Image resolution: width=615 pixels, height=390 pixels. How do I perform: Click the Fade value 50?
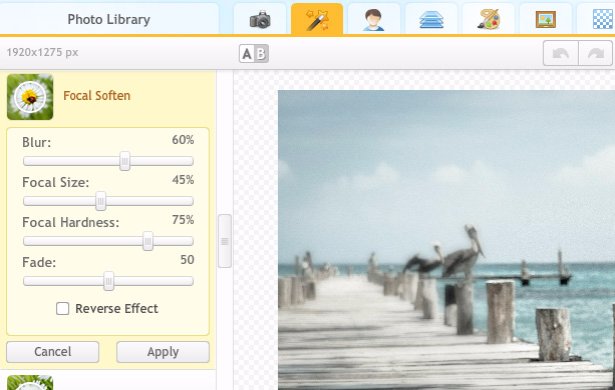pos(187,260)
